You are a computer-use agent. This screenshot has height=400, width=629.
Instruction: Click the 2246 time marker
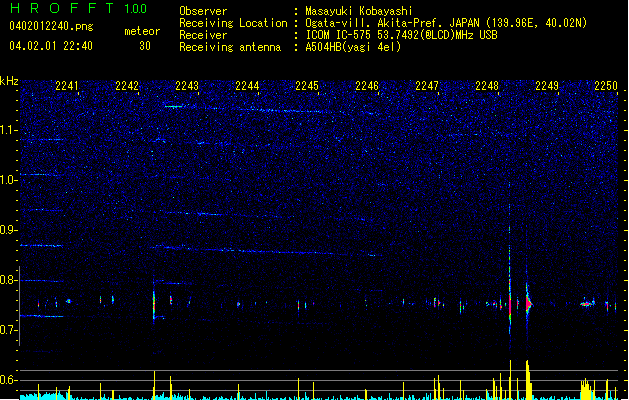[x=367, y=85]
